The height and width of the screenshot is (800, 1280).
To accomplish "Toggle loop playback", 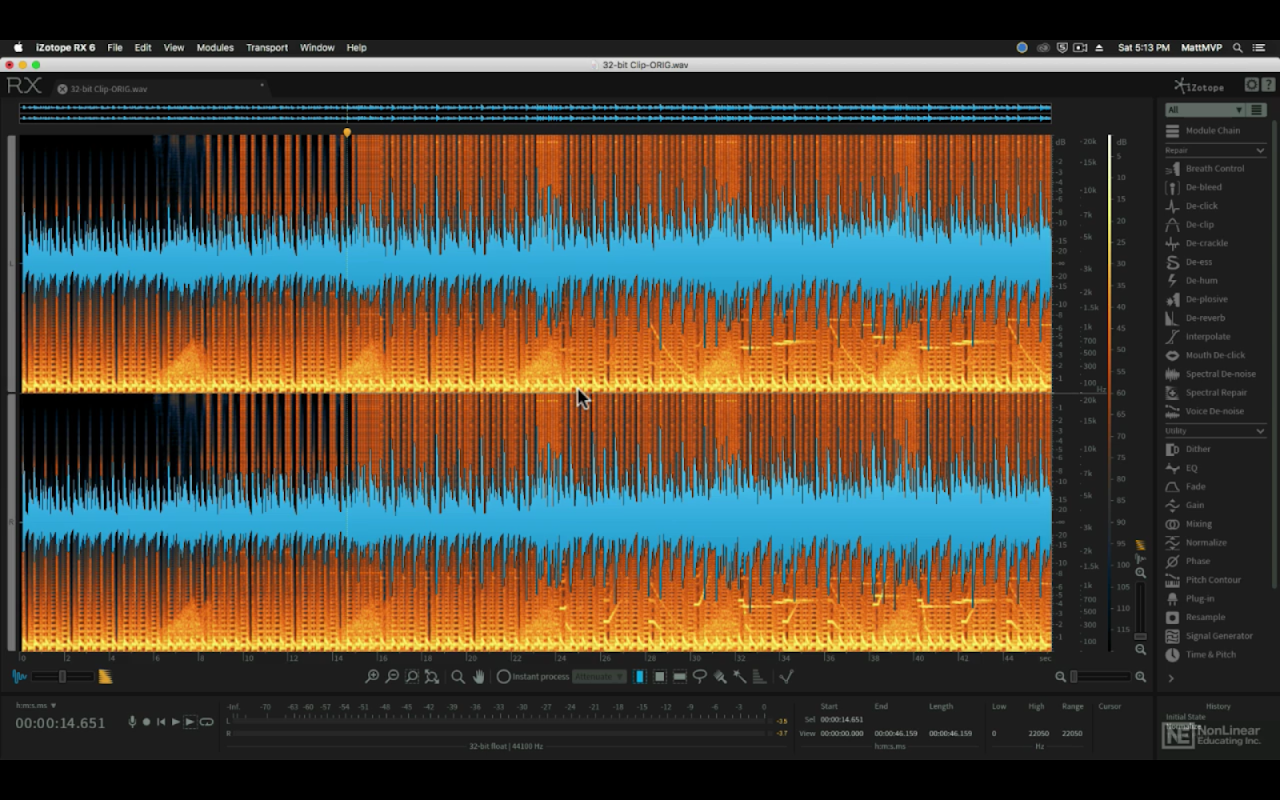I will tap(207, 722).
